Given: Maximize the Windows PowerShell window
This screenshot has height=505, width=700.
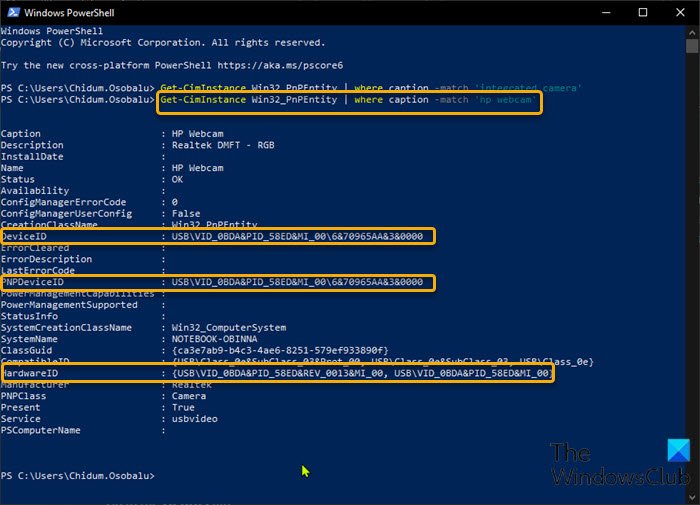Looking at the screenshot, I should [643, 13].
